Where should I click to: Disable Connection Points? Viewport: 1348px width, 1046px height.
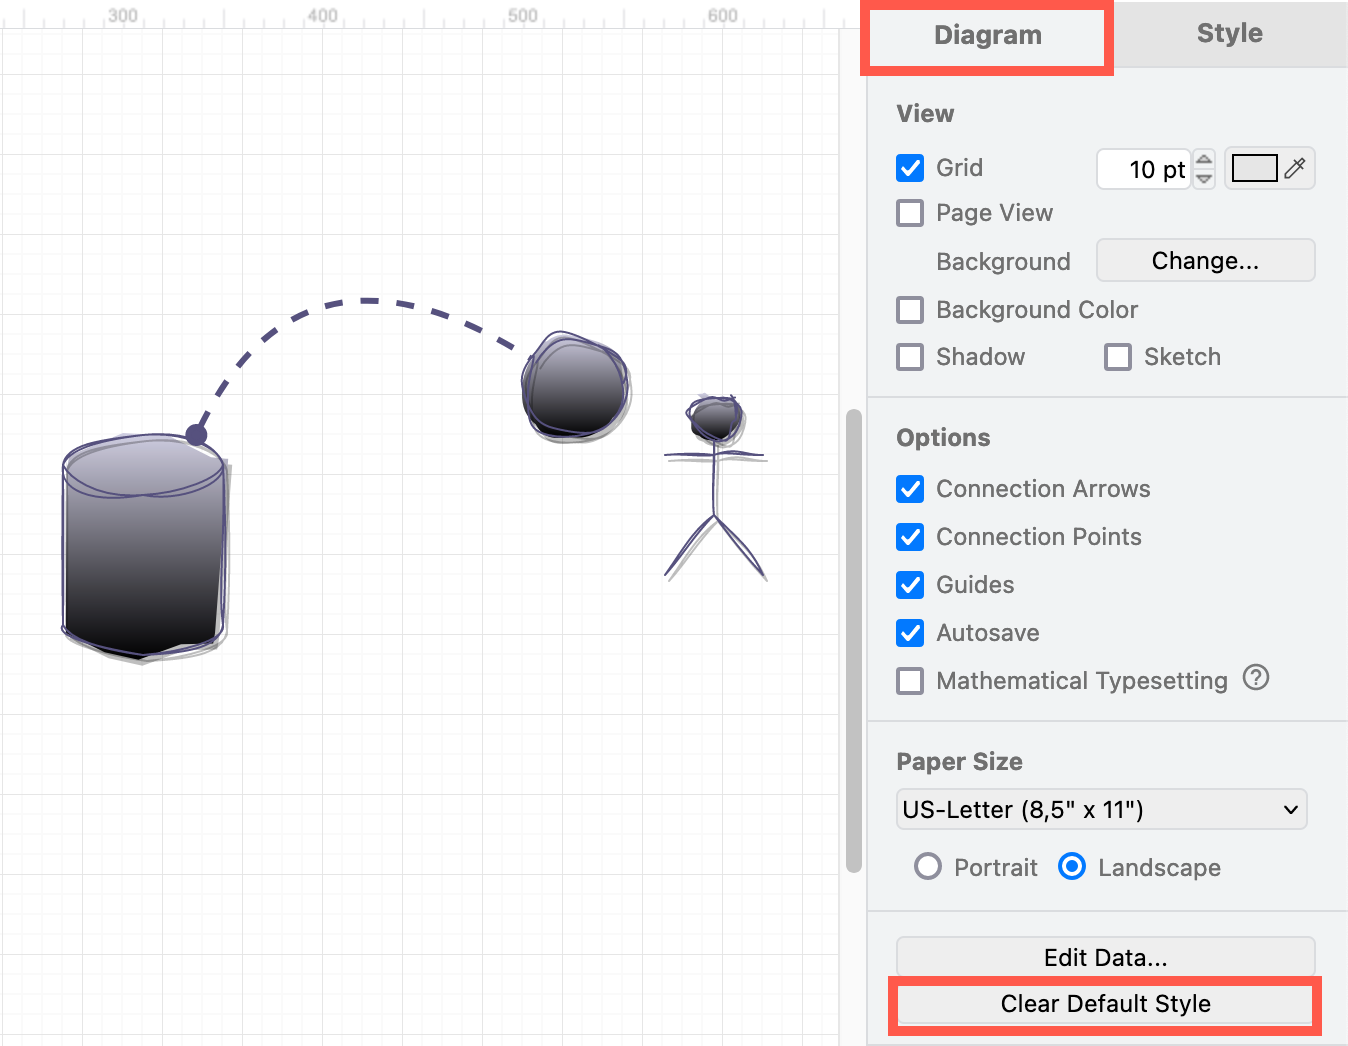[x=909, y=537]
